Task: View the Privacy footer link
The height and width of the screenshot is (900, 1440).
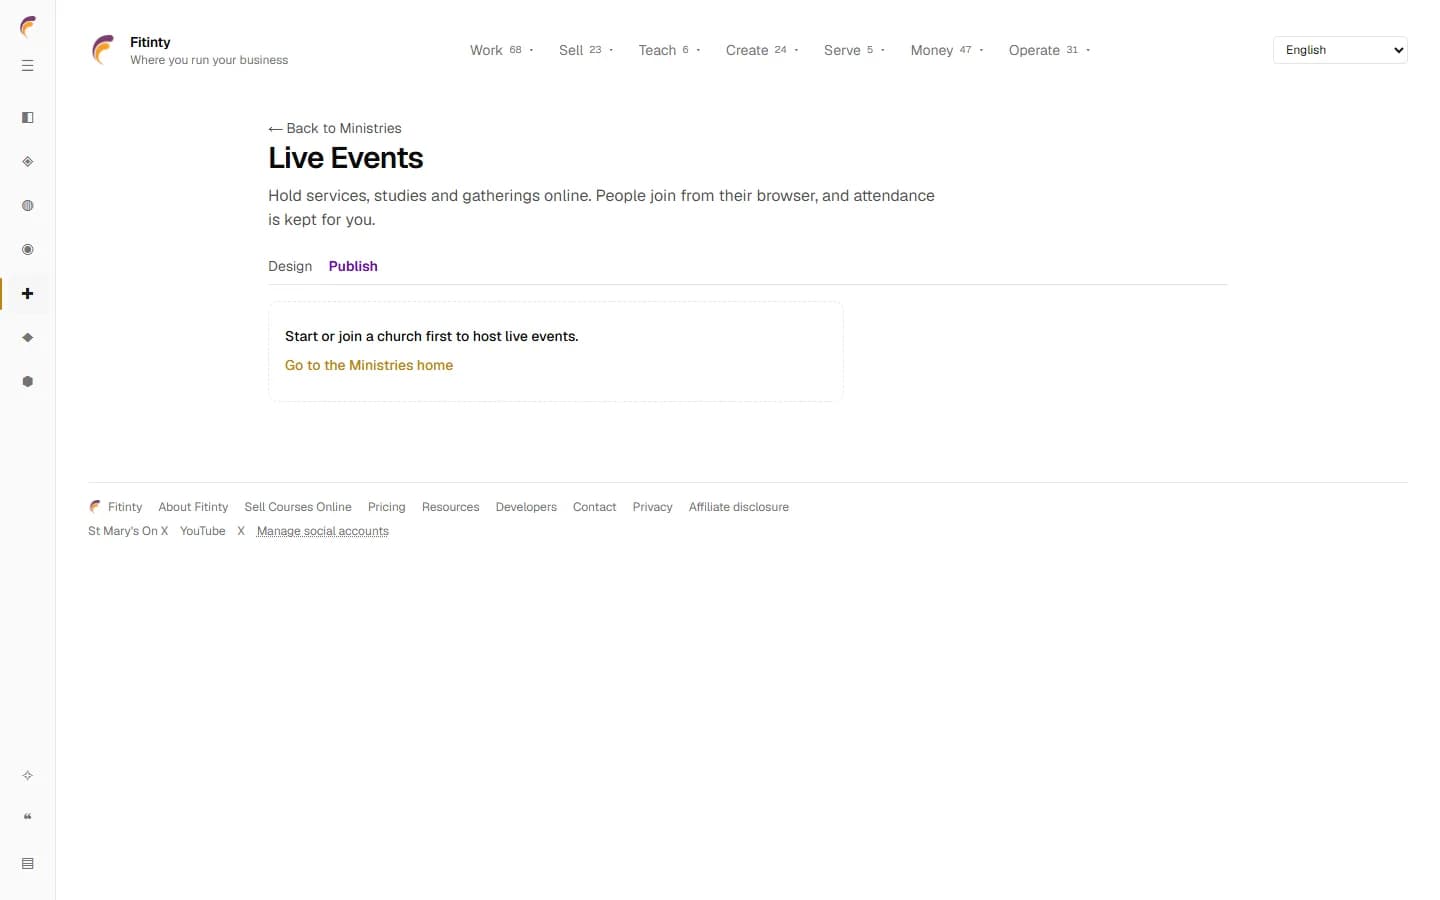Action: click(653, 507)
